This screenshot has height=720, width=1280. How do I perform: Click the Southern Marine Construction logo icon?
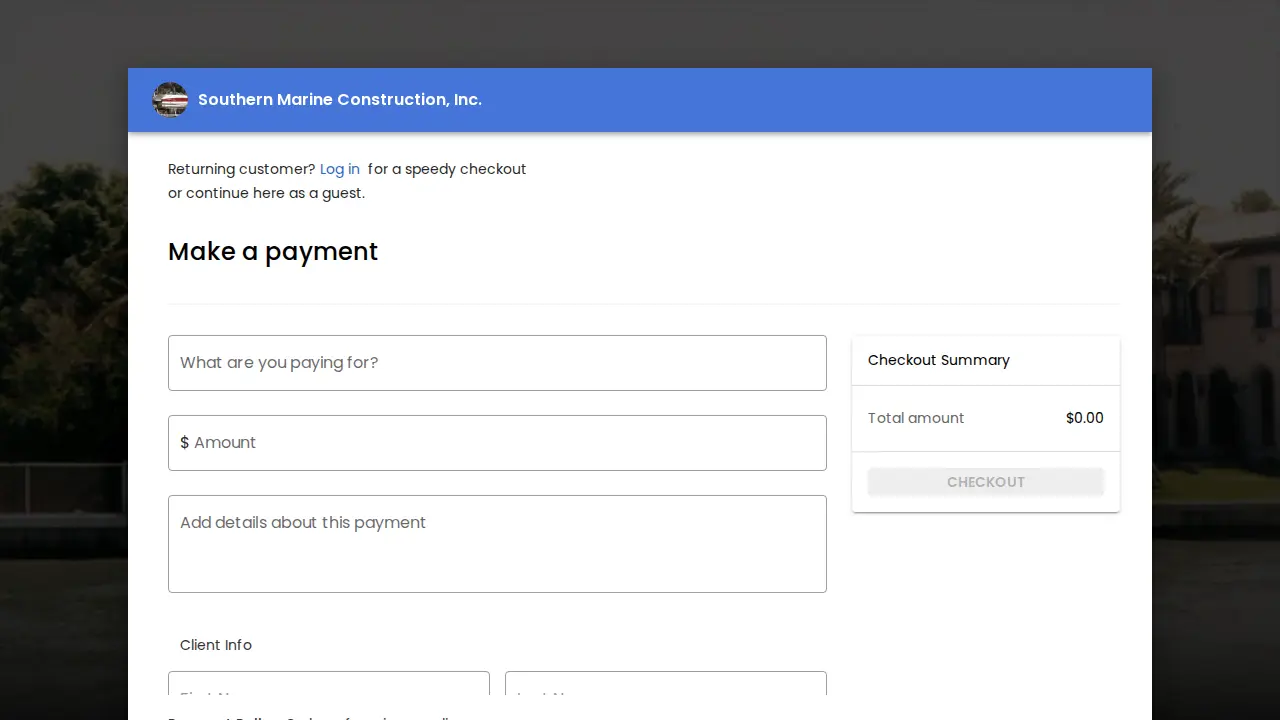click(170, 100)
